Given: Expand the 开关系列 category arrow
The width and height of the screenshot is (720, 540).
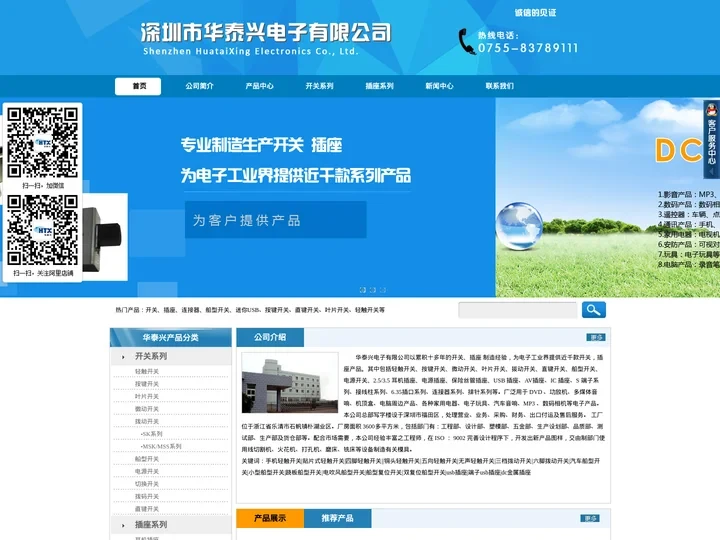Looking at the screenshot, I should 123,357.
